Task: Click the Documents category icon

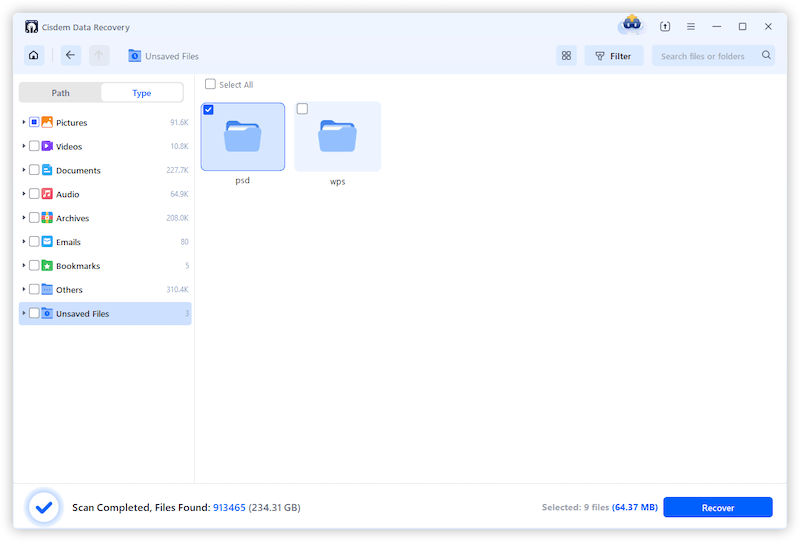Action: coord(47,170)
